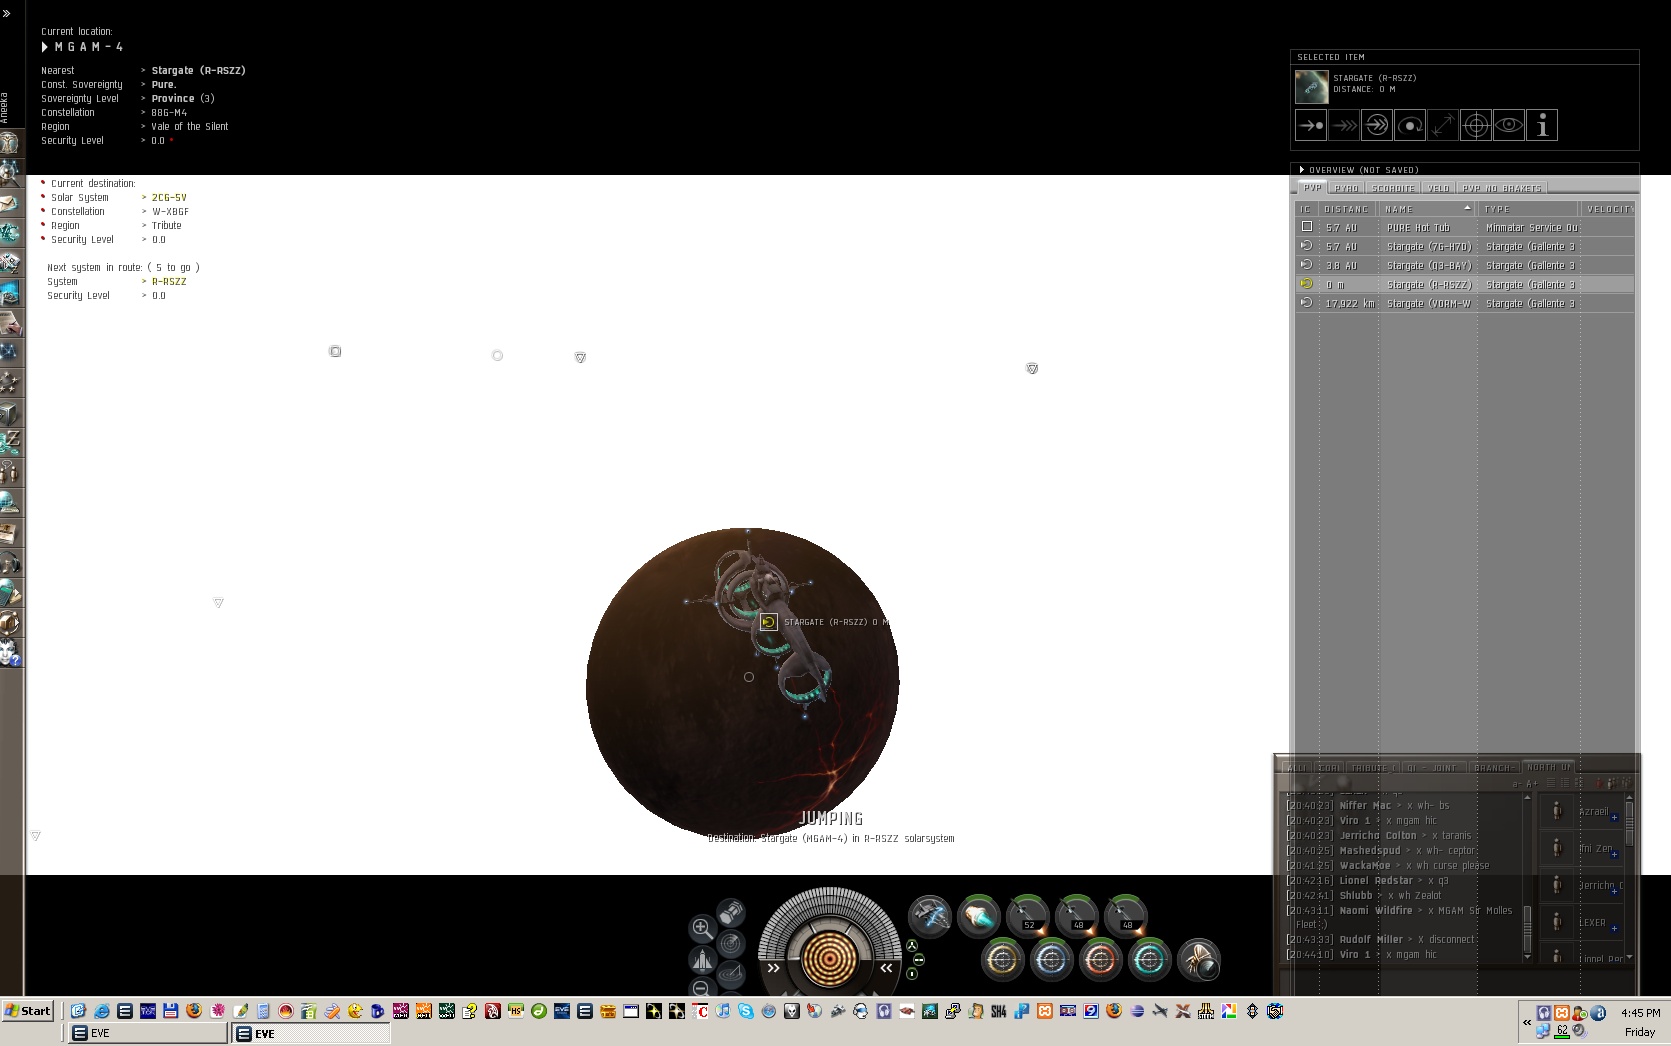The width and height of the screenshot is (1671, 1046).
Task: Open the character portrait in left sidebar
Action: [10, 142]
